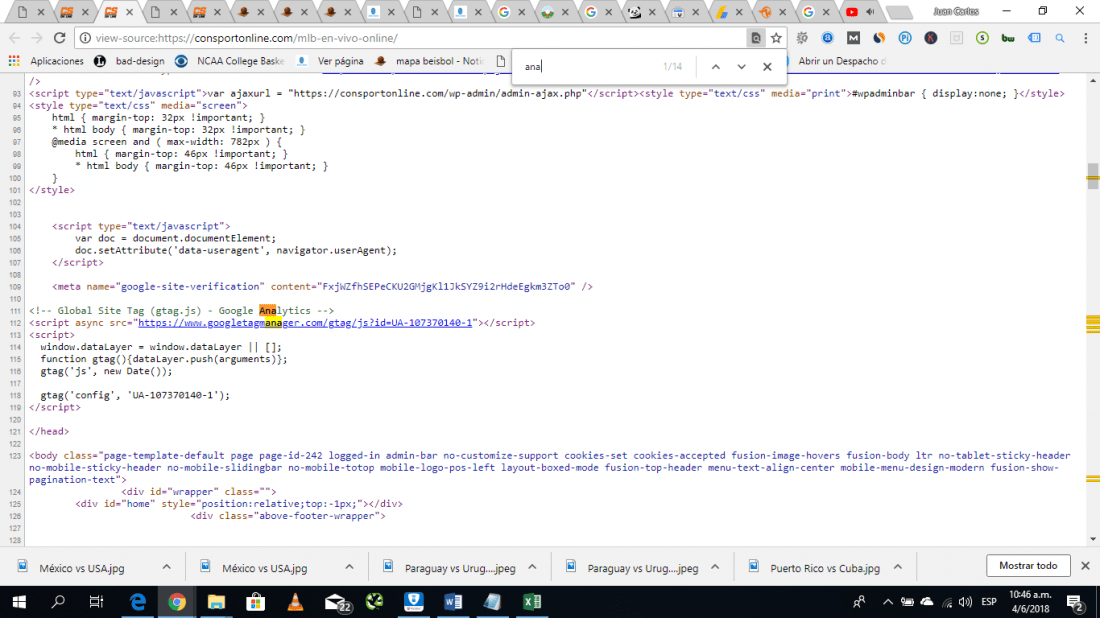
Task: Open the Ver página bookmark
Action: (x=330, y=61)
